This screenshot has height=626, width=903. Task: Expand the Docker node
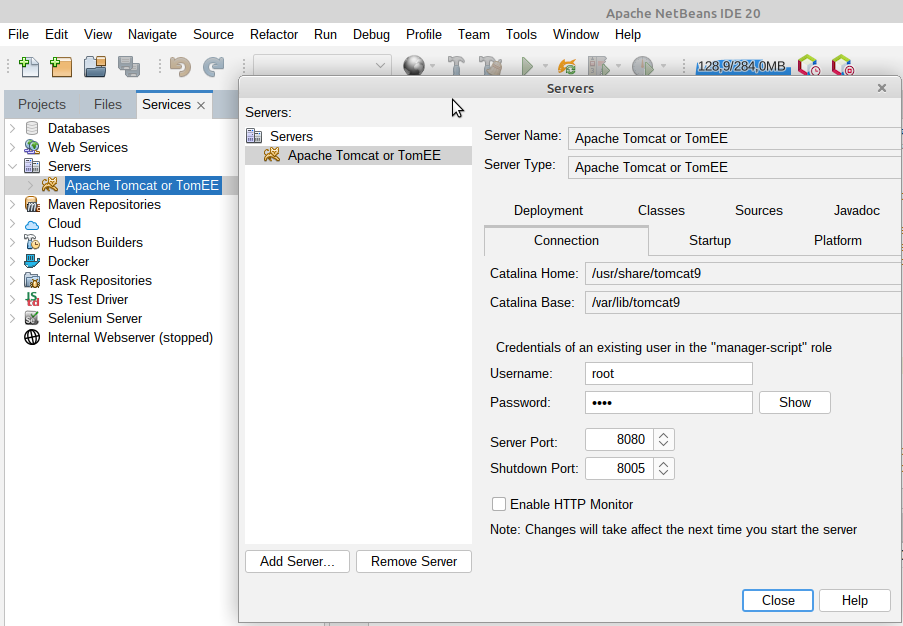click(13, 261)
